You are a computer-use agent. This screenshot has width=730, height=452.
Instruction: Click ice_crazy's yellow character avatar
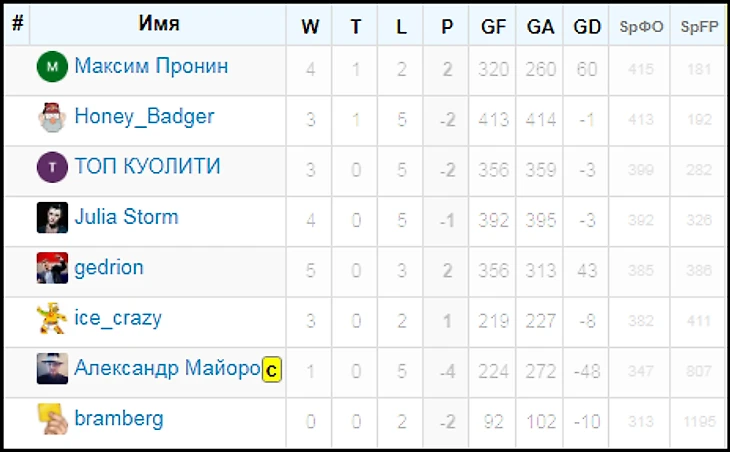coord(52,319)
